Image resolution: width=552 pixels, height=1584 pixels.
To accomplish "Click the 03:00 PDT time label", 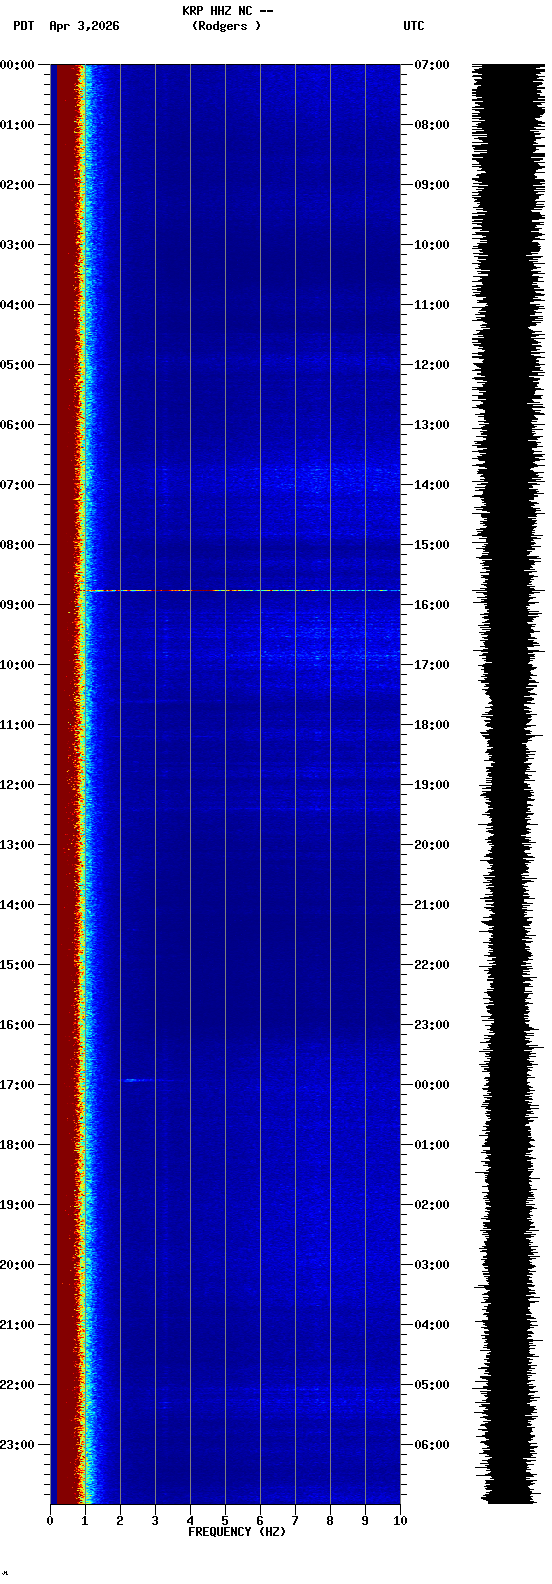I will [17, 245].
